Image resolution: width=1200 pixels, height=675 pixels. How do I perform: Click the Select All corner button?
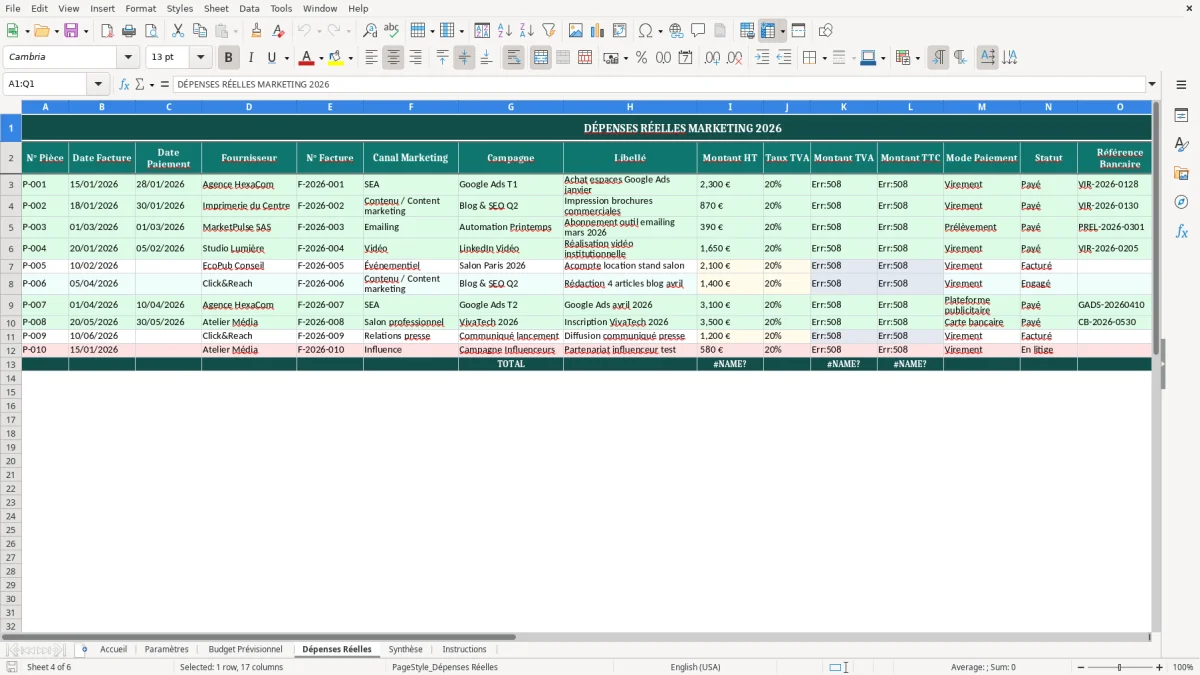(x=11, y=106)
